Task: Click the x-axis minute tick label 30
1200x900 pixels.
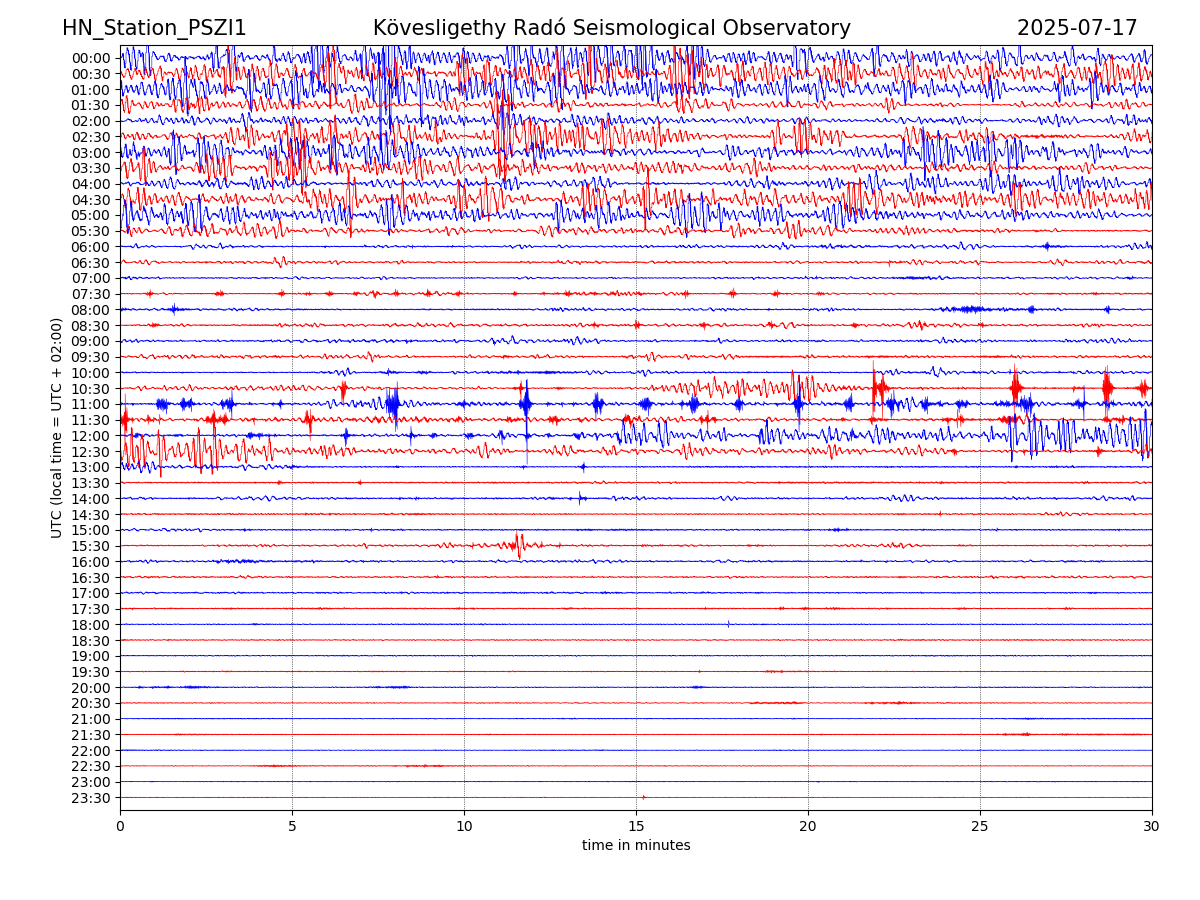Action: point(1152,827)
